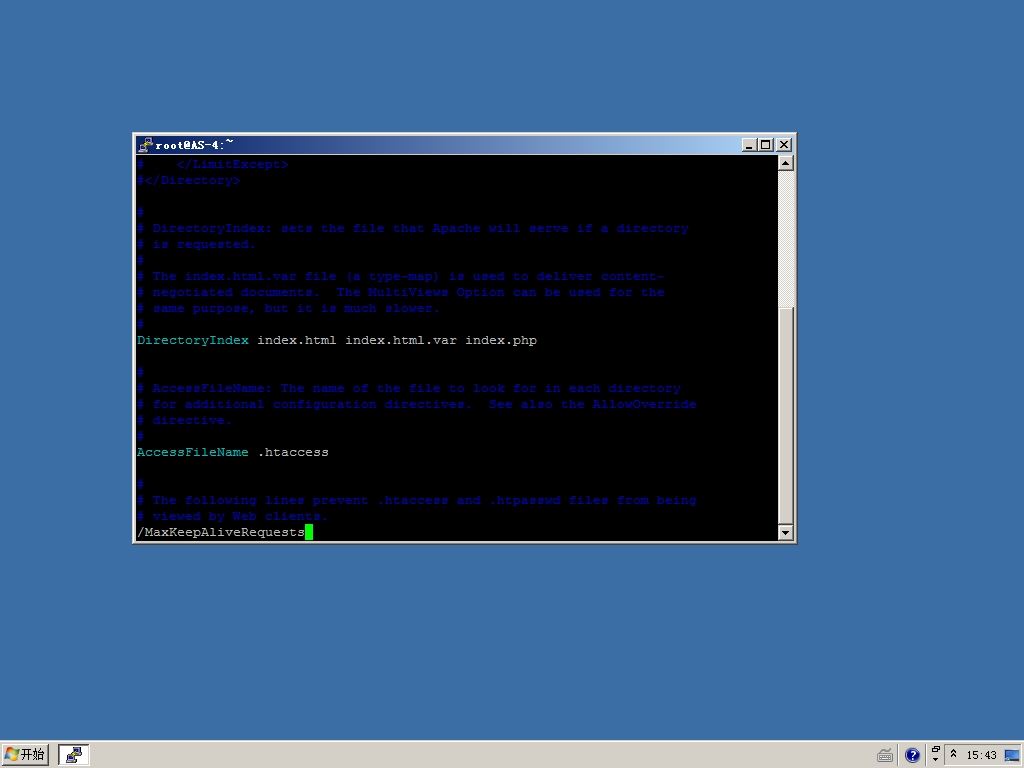
Task: Click index.php in the DirectoryIndex line
Action: [x=501, y=340]
